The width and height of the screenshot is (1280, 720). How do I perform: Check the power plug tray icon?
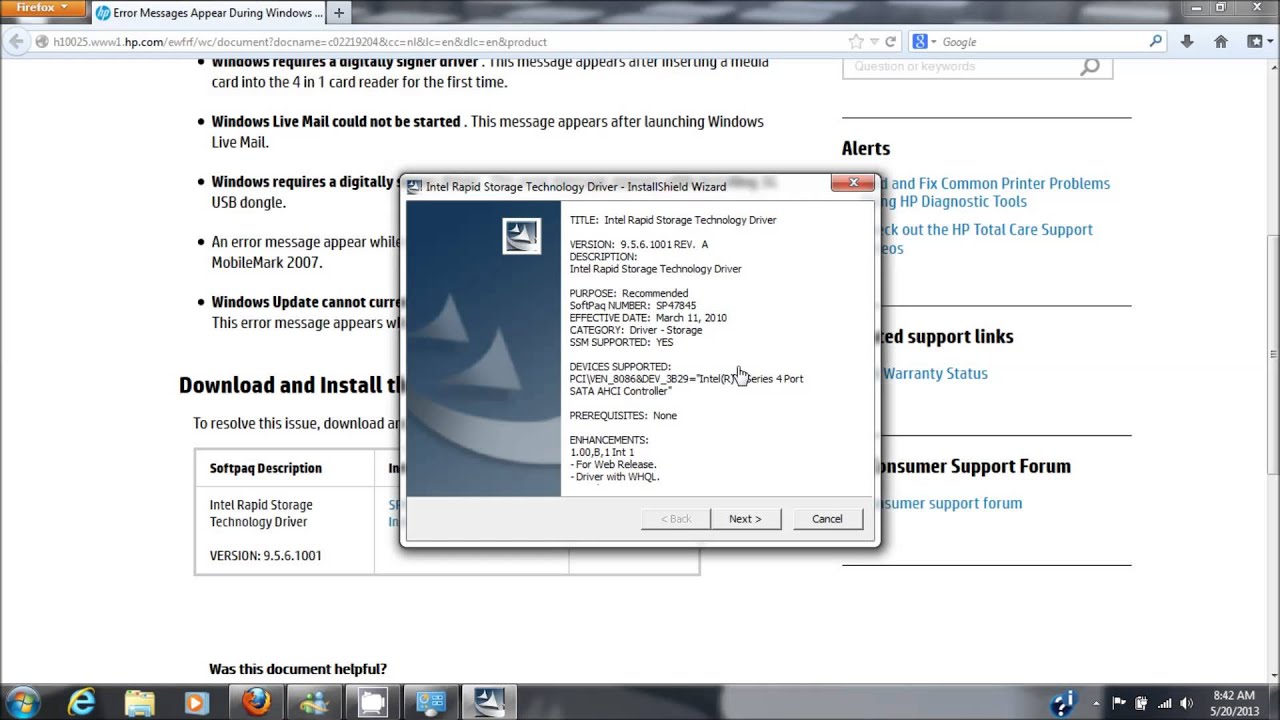[x=1142, y=703]
